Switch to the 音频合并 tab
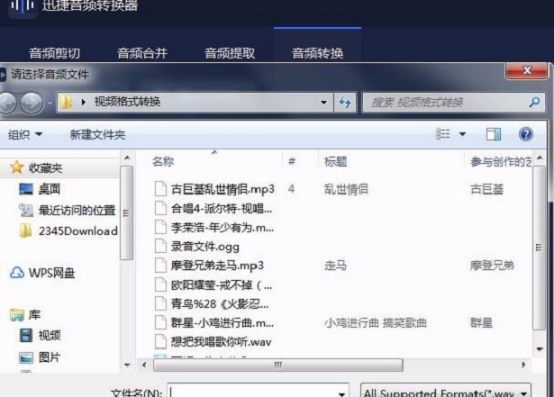554x397 pixels. click(142, 53)
